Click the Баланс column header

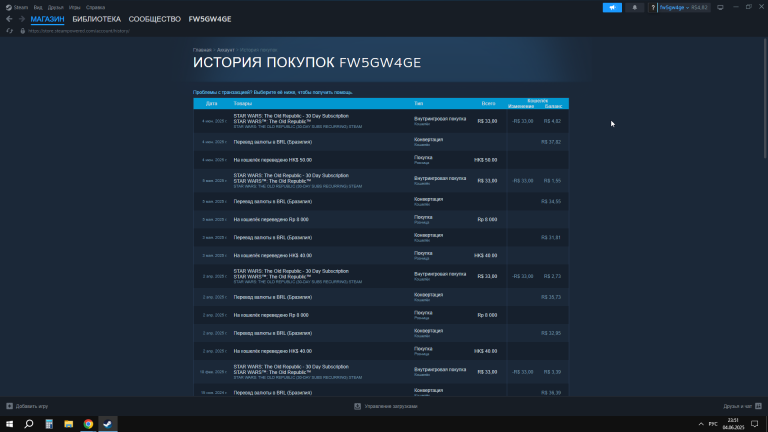point(553,106)
